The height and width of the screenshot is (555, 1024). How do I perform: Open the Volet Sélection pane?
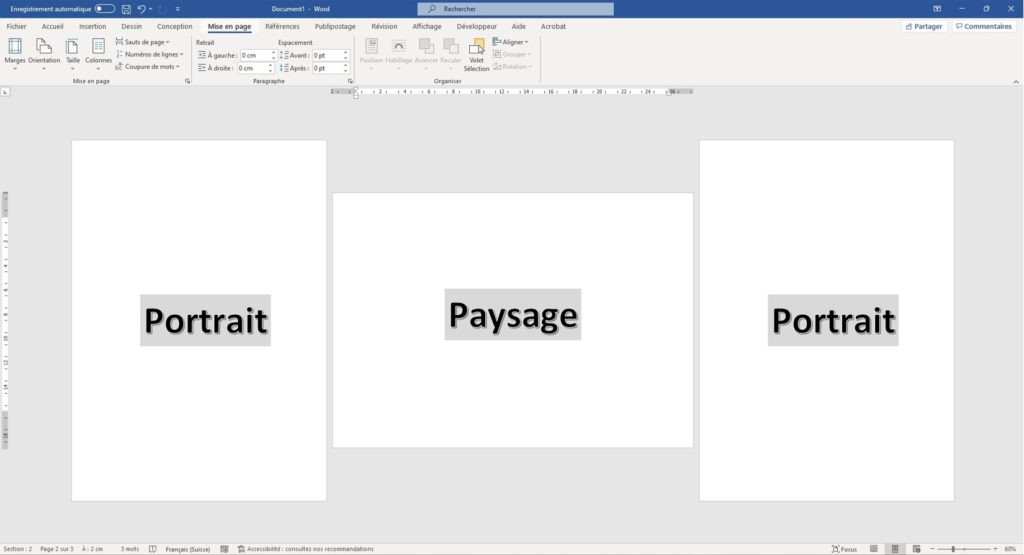point(476,55)
